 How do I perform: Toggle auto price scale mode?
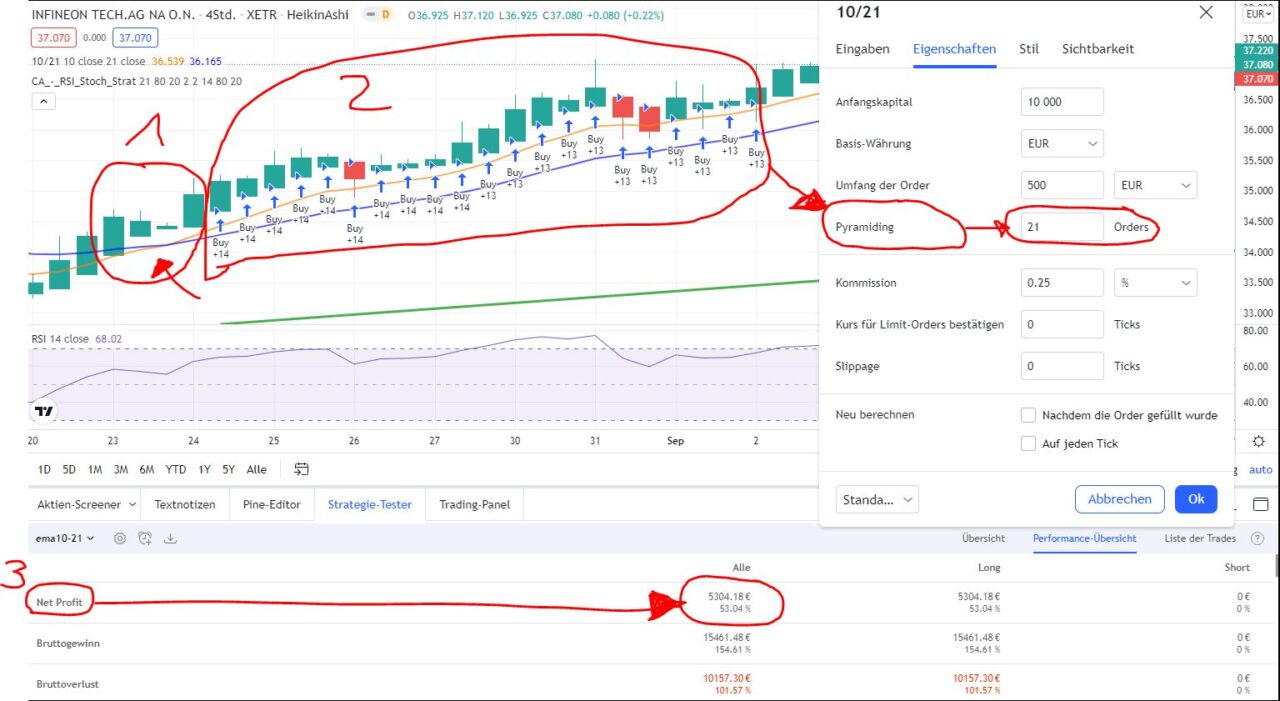(x=1260, y=469)
